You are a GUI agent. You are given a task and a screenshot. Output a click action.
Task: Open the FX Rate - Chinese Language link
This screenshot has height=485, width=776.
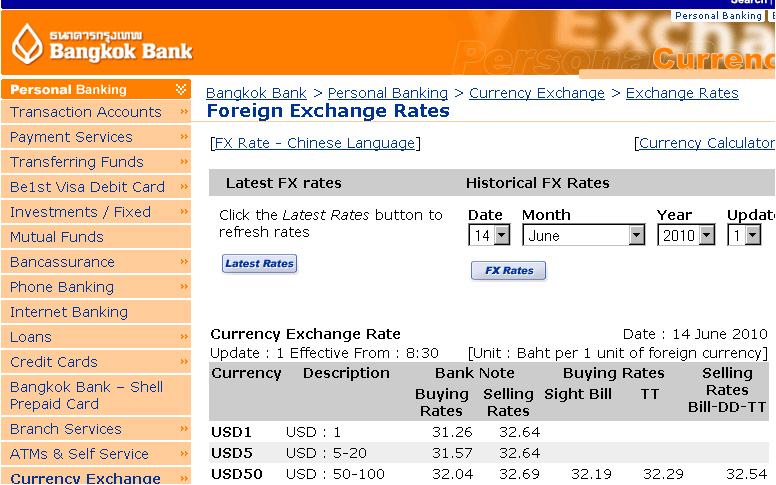pyautogui.click(x=315, y=143)
